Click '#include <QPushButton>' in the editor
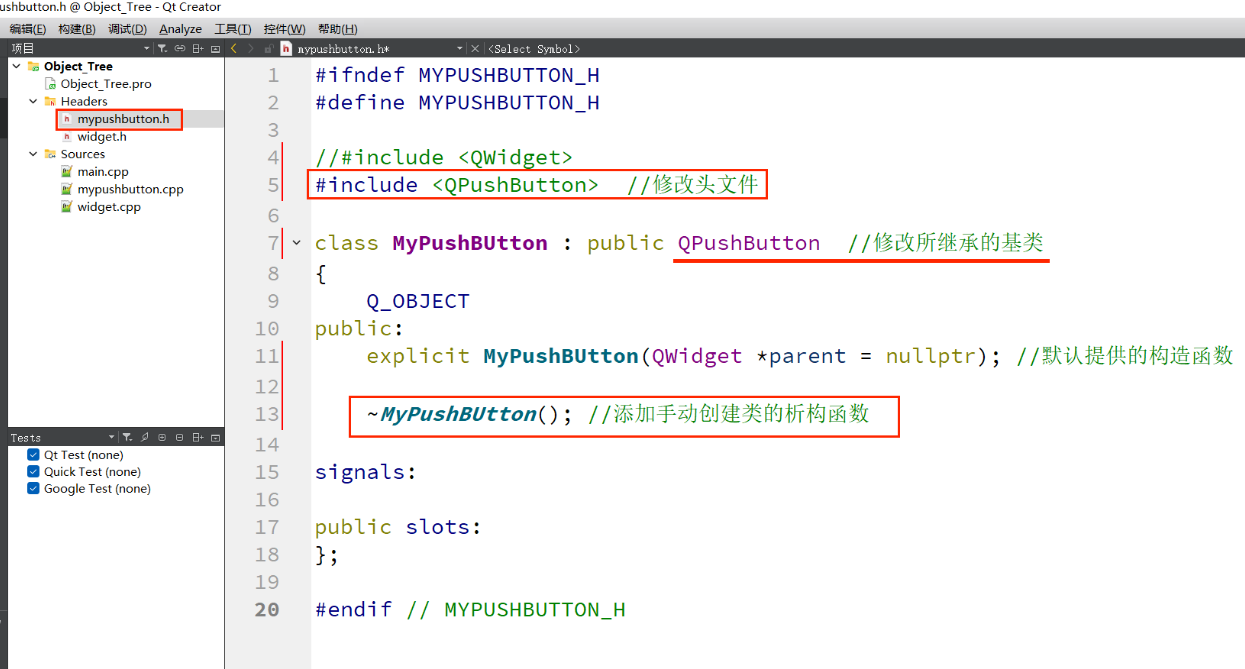The image size is (1245, 669). (x=457, y=185)
